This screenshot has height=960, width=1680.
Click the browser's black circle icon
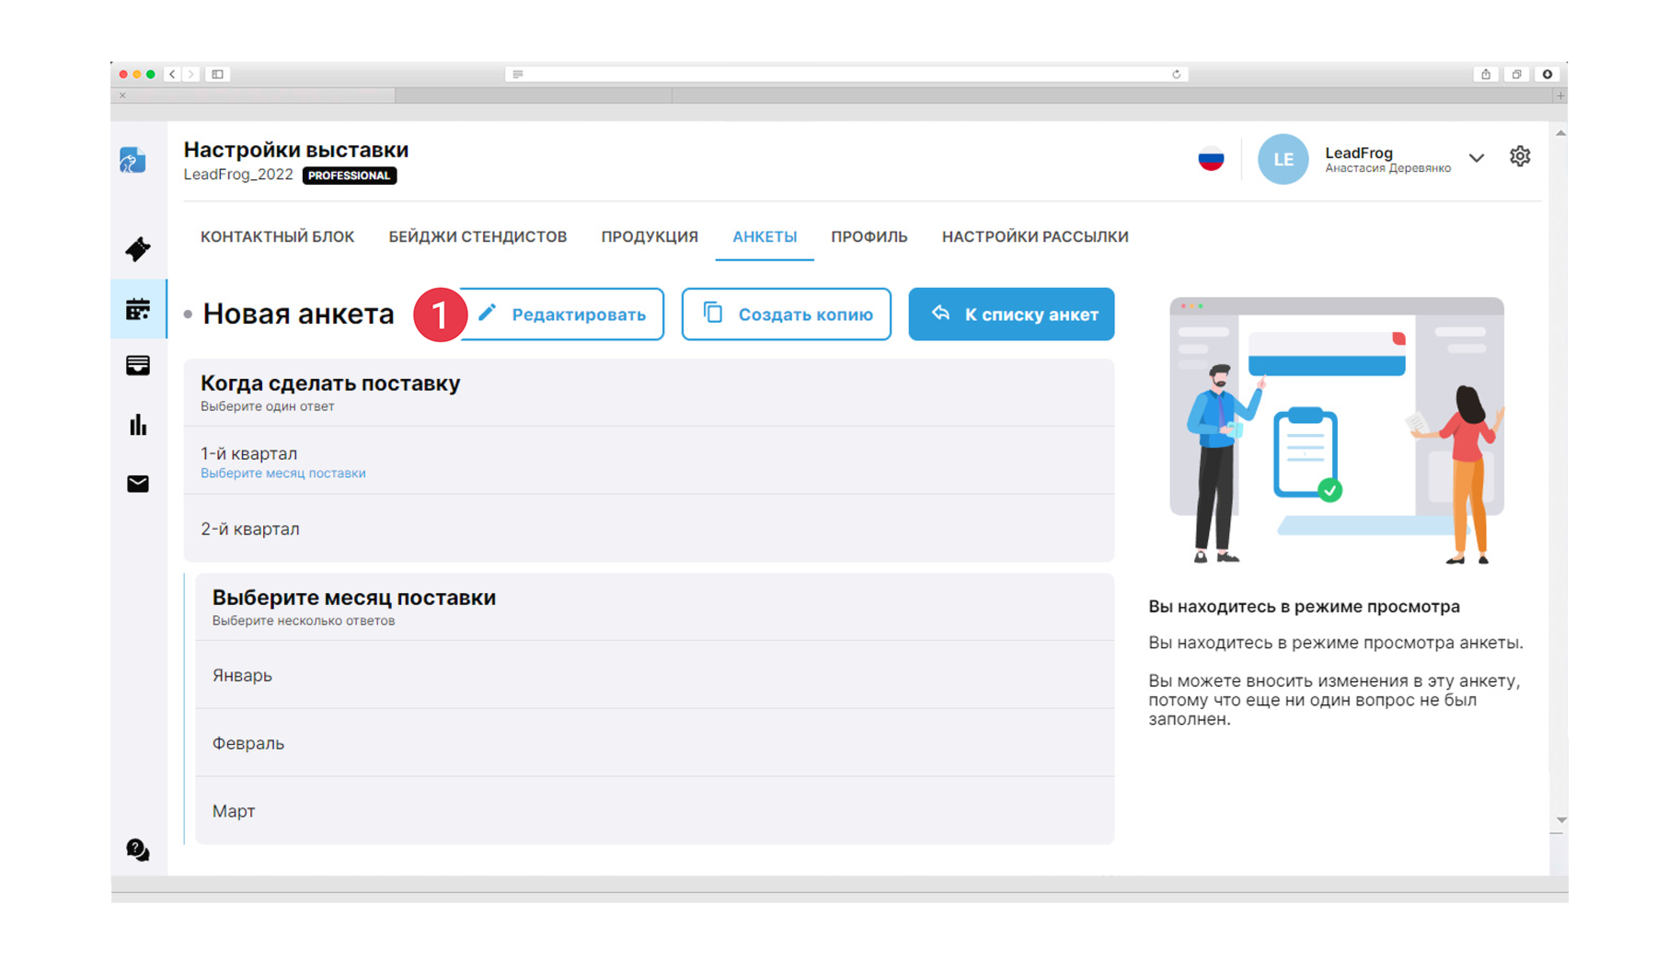[1548, 74]
